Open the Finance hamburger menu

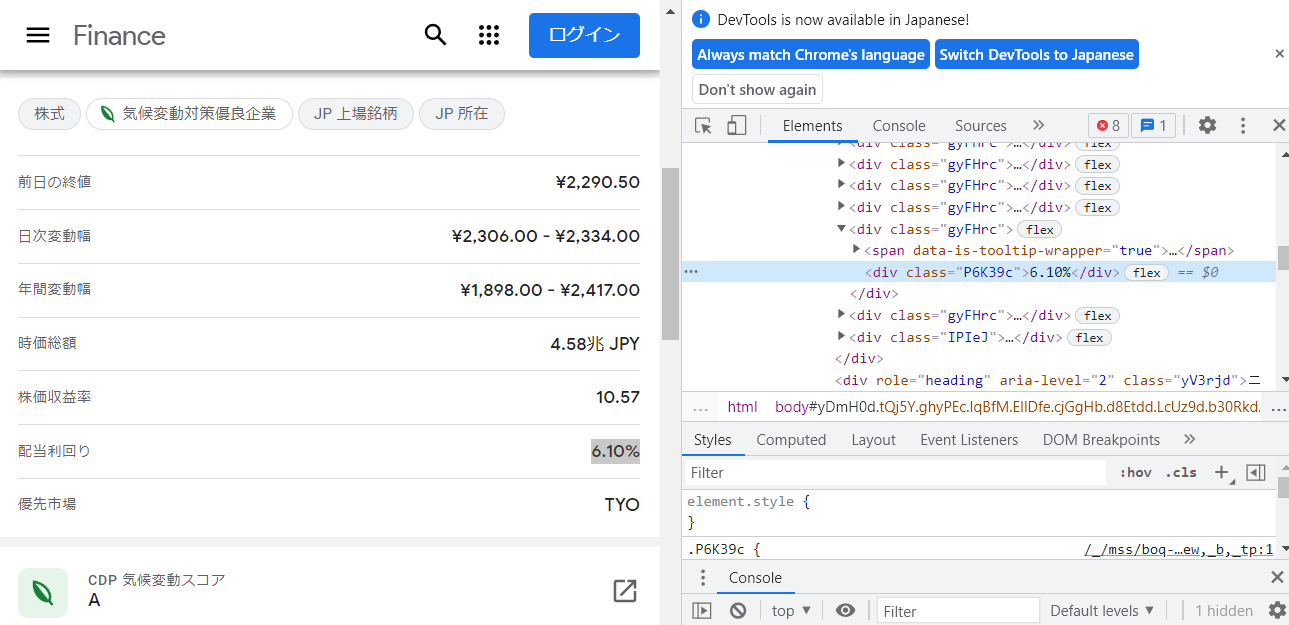tap(38, 35)
